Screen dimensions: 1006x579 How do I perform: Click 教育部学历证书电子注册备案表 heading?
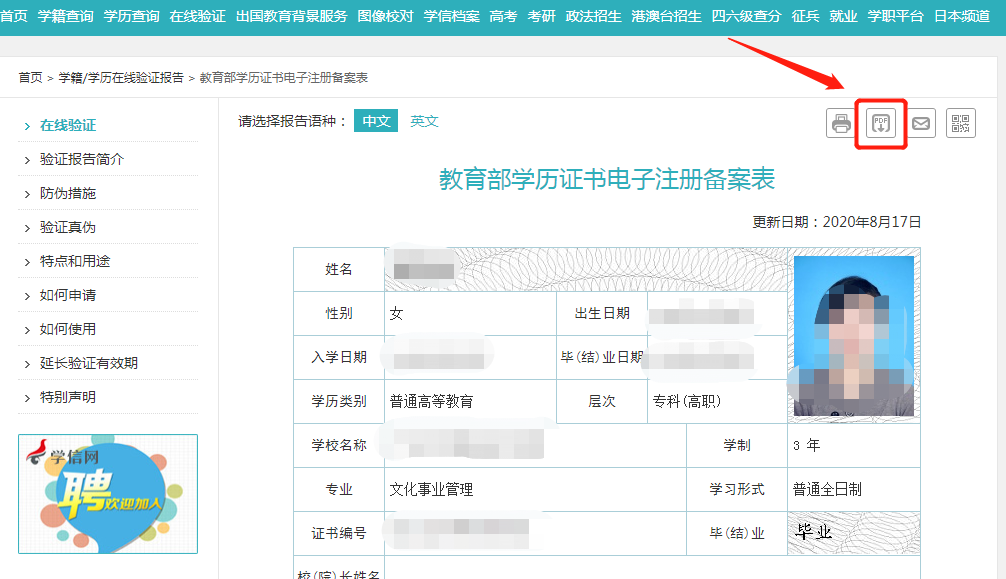point(607,179)
